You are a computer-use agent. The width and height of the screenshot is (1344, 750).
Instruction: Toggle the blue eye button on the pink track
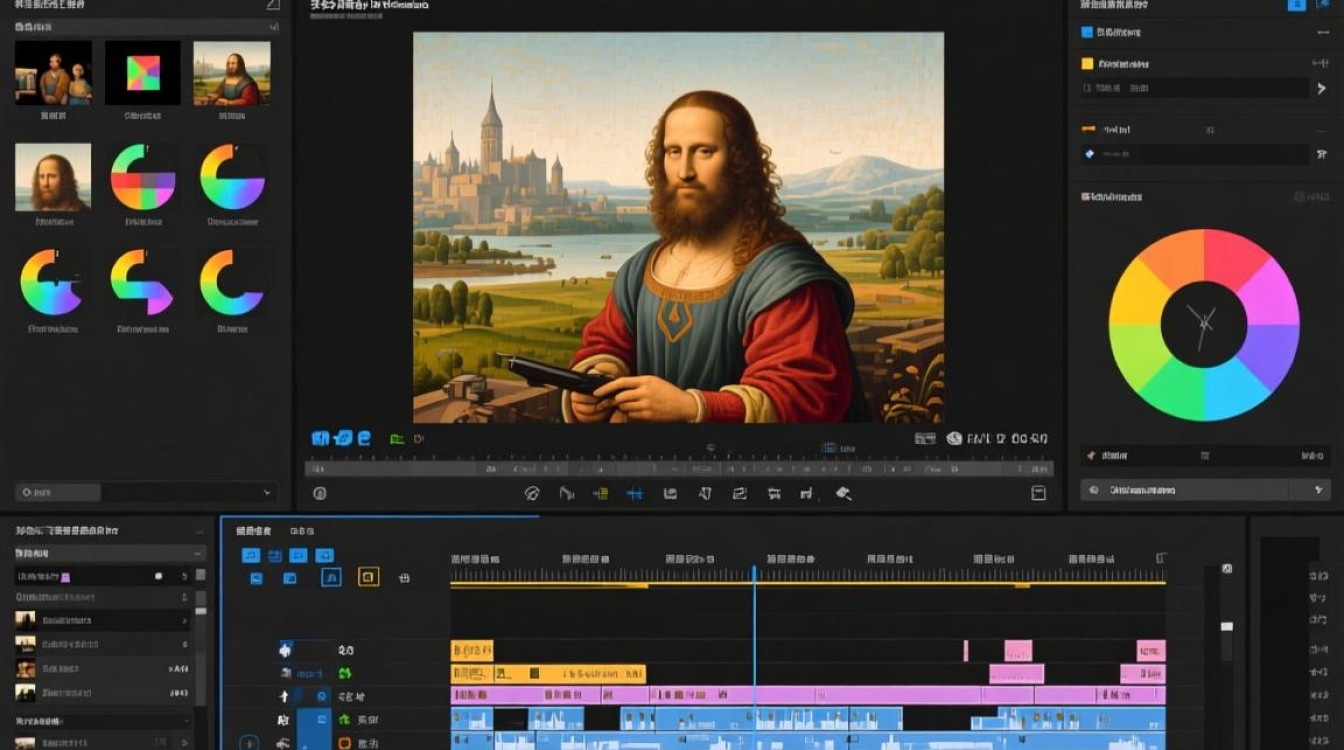point(322,696)
